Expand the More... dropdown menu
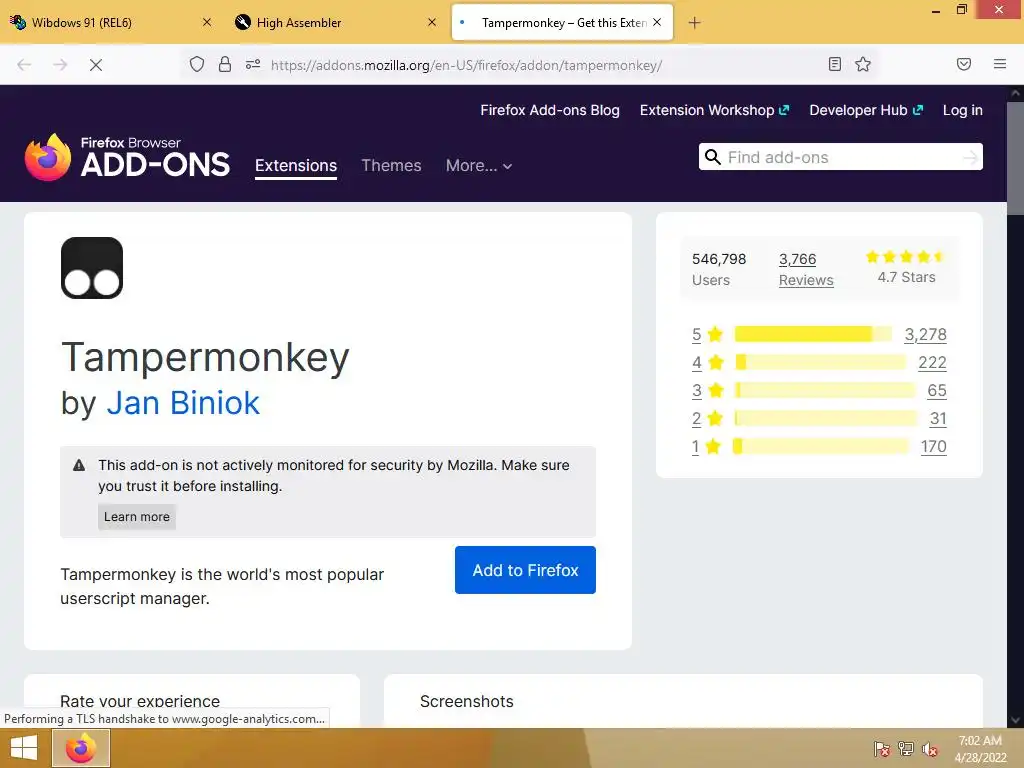Viewport: 1024px width, 768px height. [x=479, y=165]
